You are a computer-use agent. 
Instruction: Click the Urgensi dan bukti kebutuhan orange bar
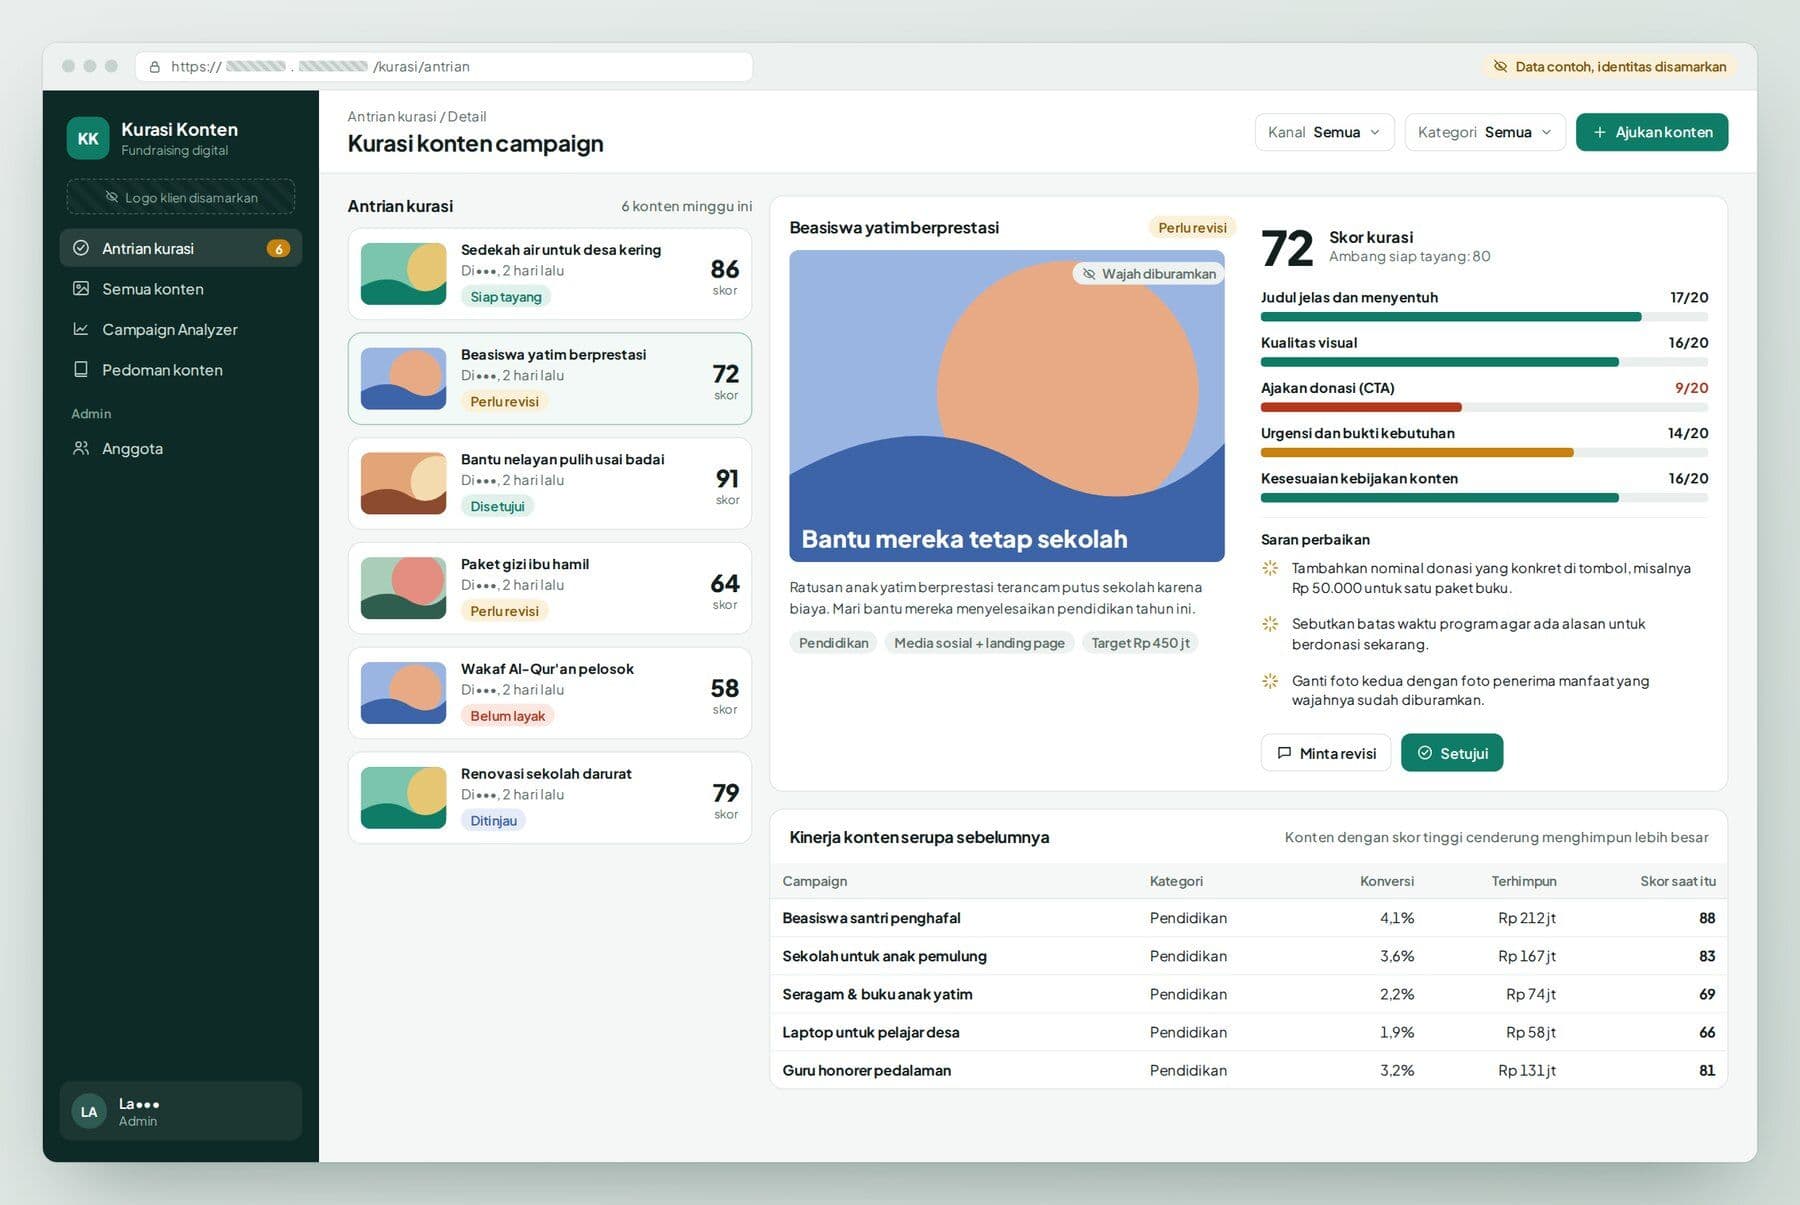click(1417, 453)
